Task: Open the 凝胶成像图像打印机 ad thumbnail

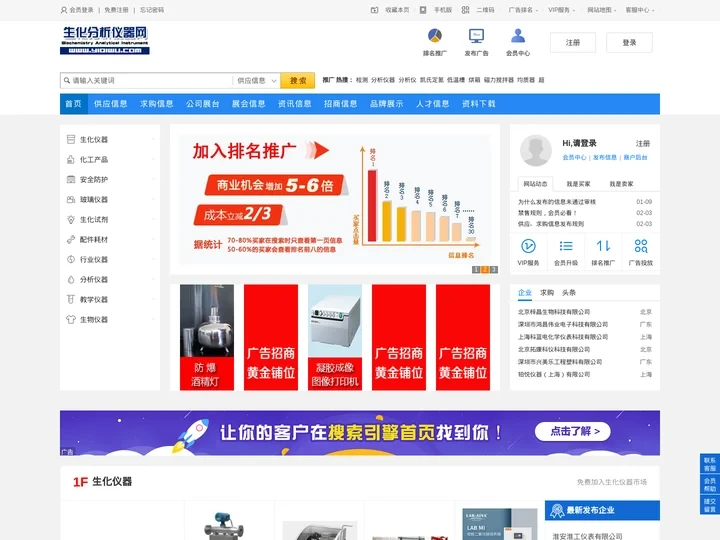Action: pyautogui.click(x=335, y=338)
